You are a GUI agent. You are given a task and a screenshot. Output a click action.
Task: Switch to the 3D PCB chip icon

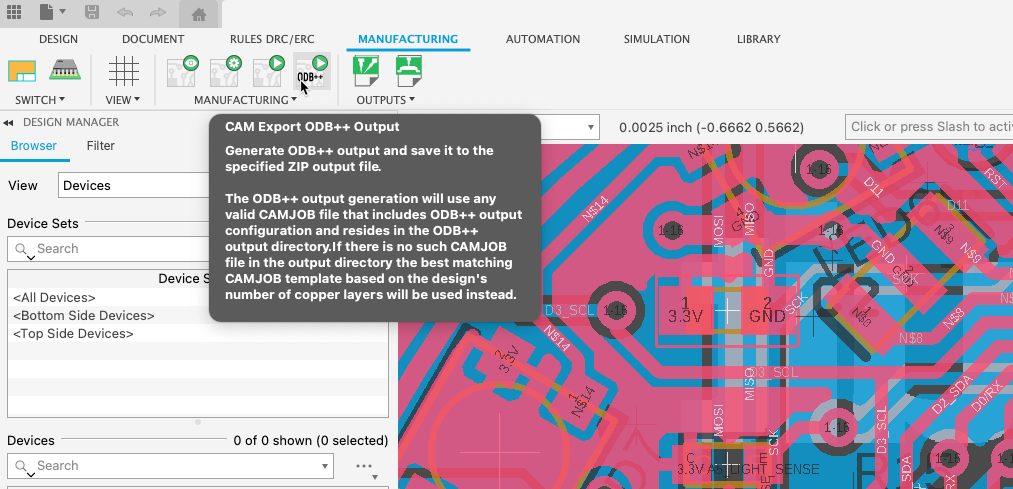point(65,70)
